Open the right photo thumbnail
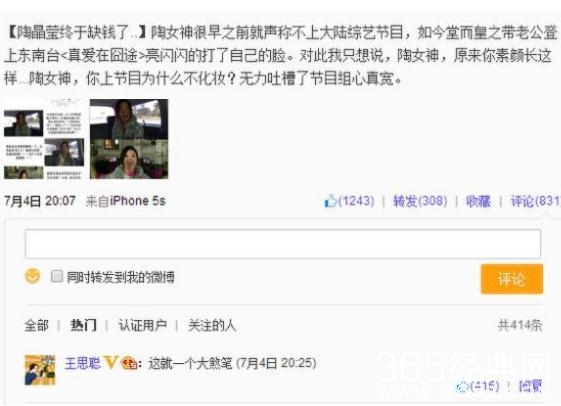The height and width of the screenshot is (406, 561). pos(129,139)
